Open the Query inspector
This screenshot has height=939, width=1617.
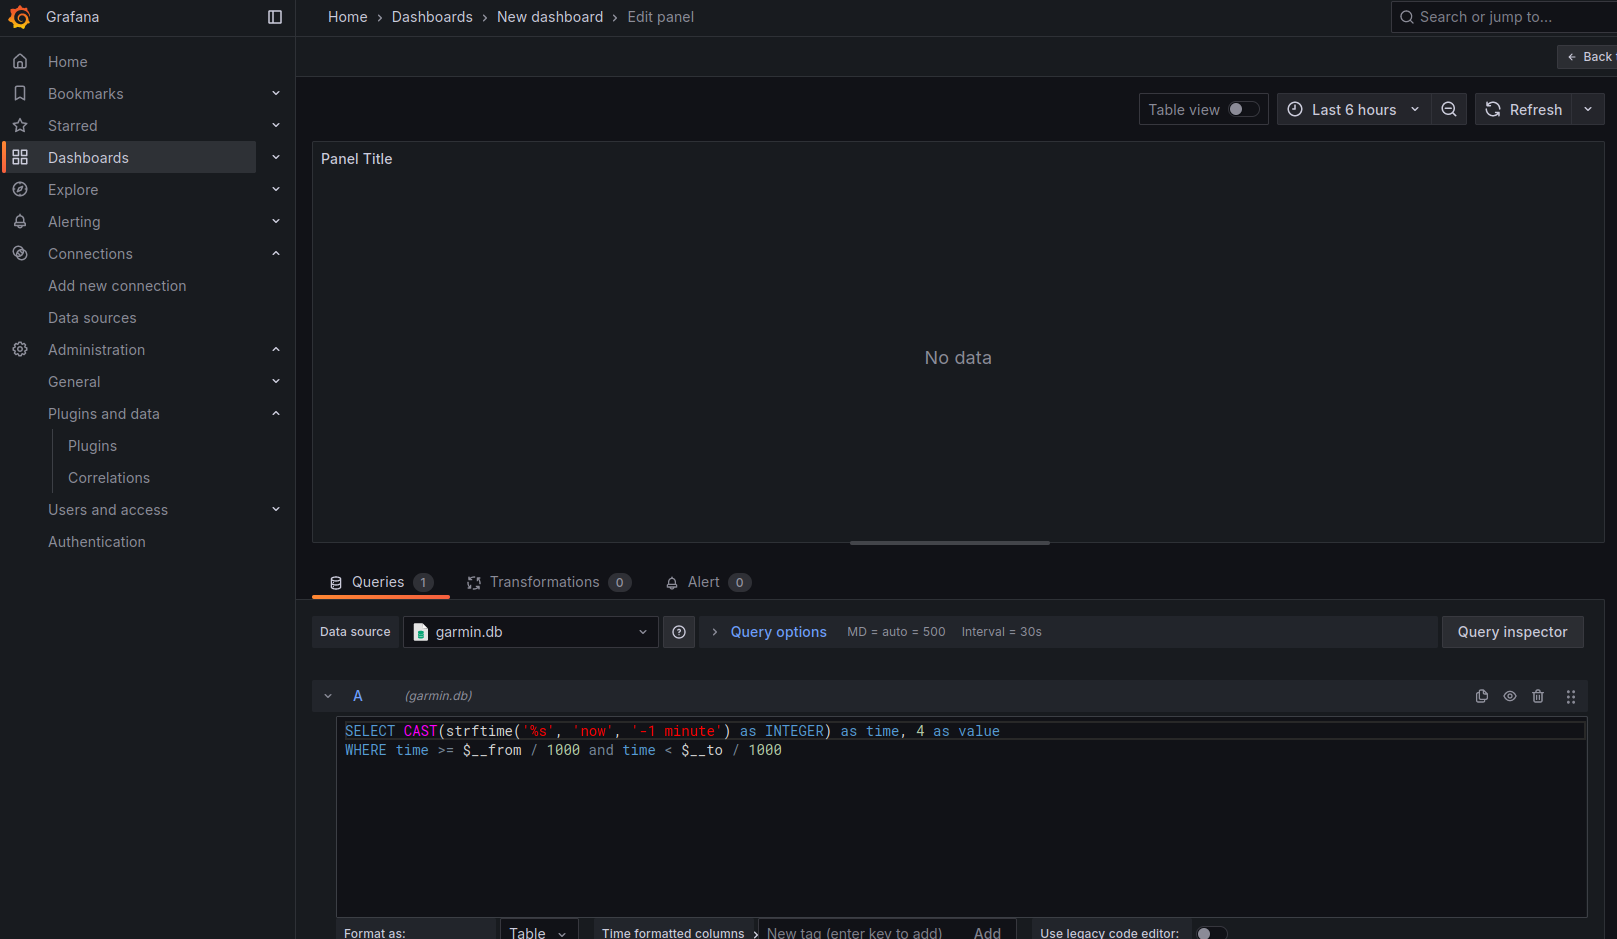coord(1513,632)
